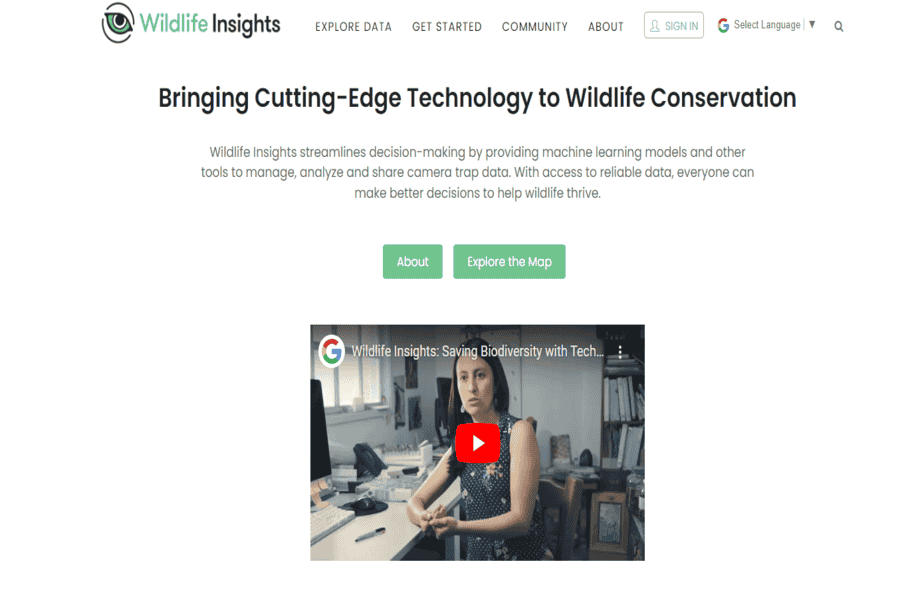
Task: Open the Explore Data menu
Action: tap(353, 27)
